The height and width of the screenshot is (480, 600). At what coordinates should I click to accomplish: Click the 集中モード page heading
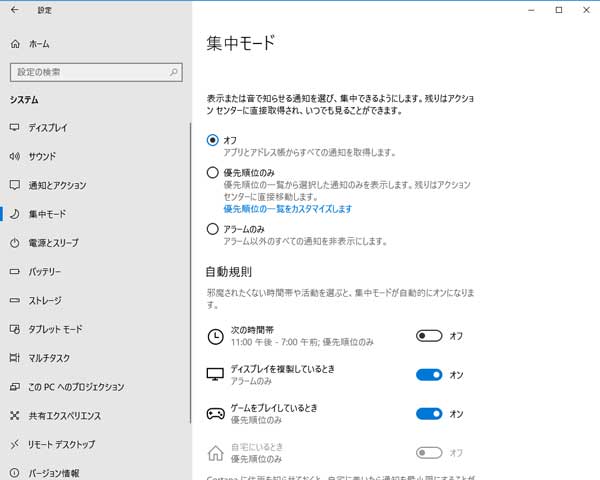click(x=241, y=42)
